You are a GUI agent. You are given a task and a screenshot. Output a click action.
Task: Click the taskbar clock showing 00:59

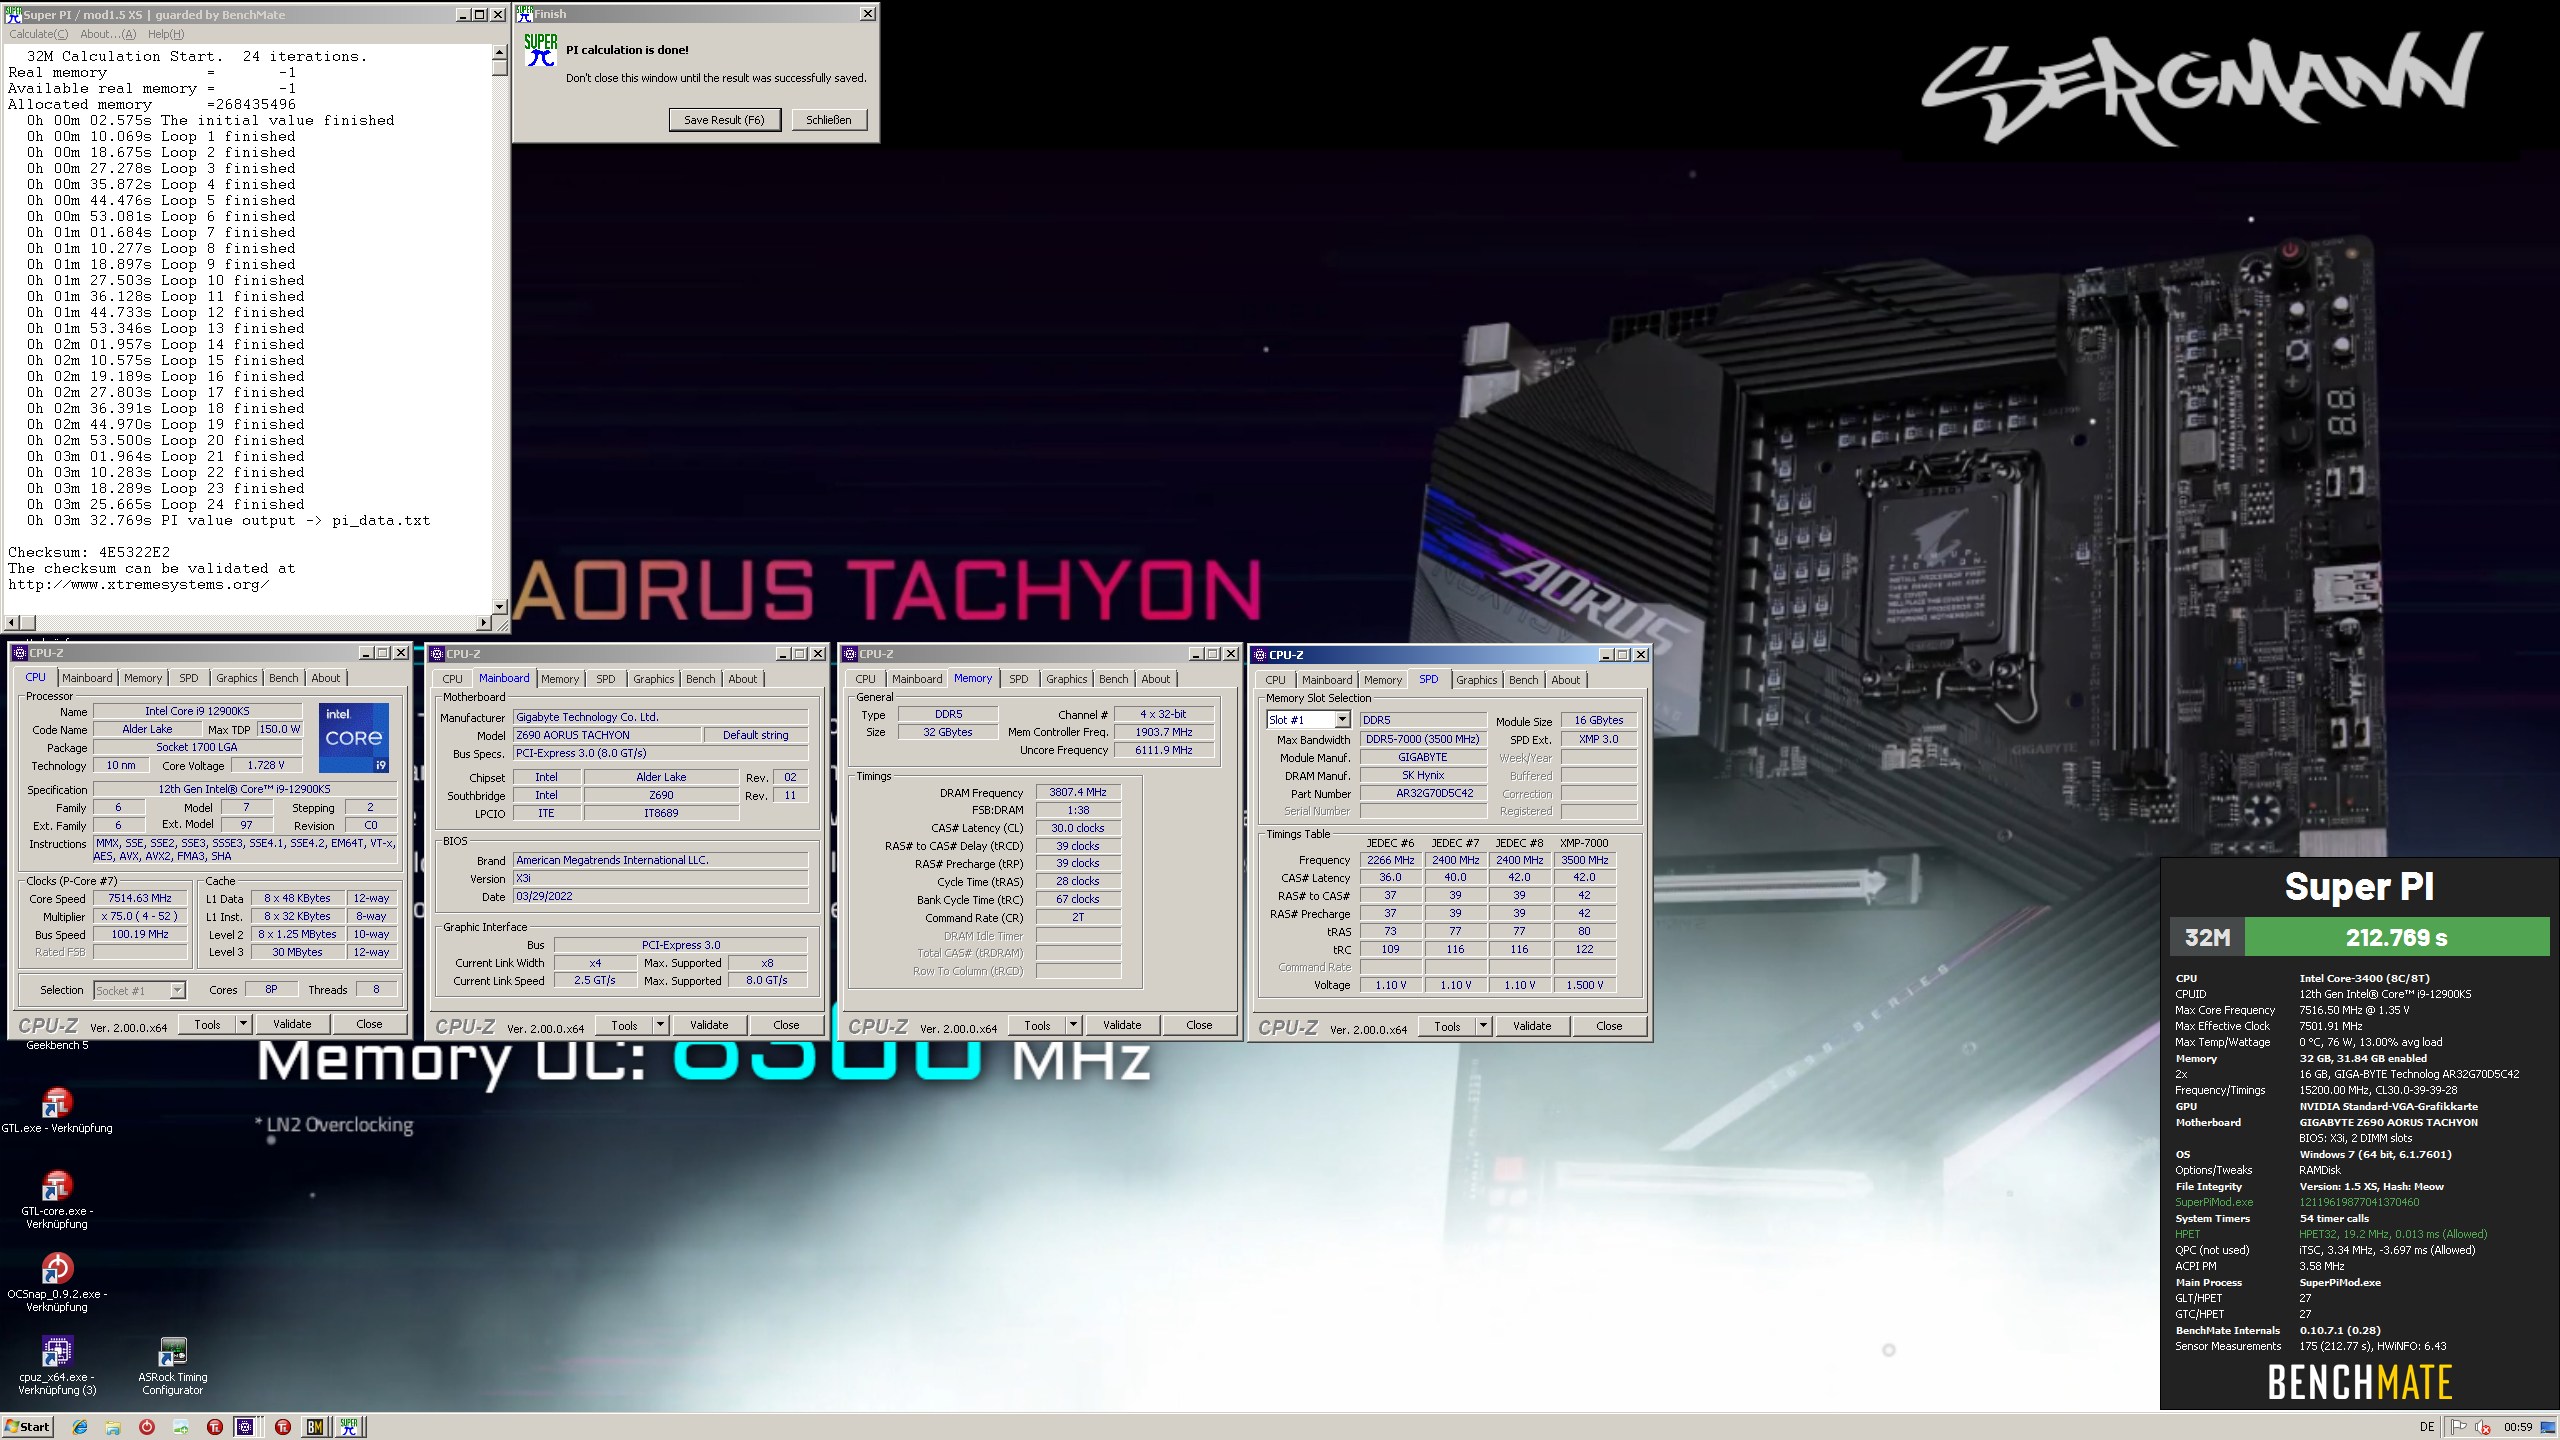(2518, 1427)
